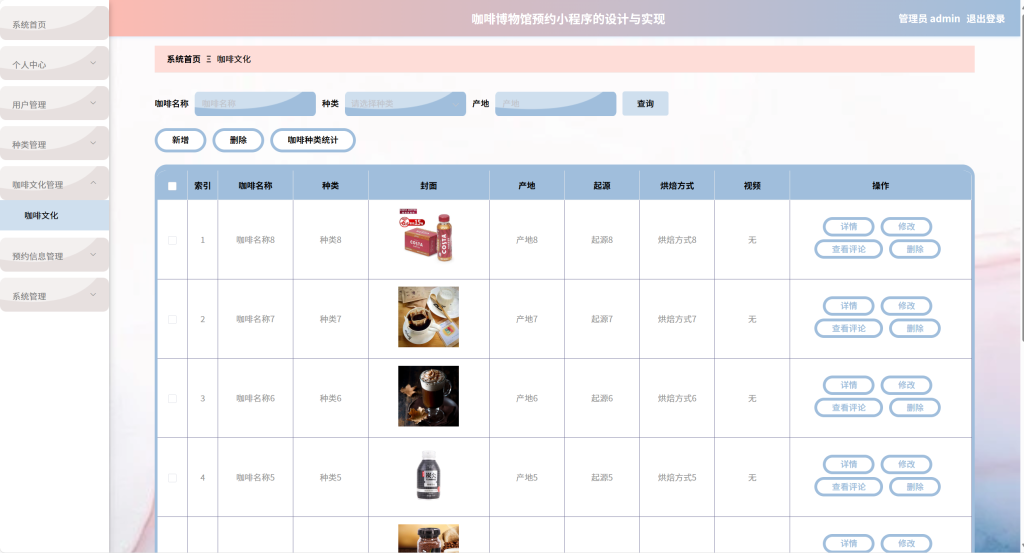Select all rows via header checkbox
Image resolution: width=1024 pixels, height=553 pixels.
(172, 186)
